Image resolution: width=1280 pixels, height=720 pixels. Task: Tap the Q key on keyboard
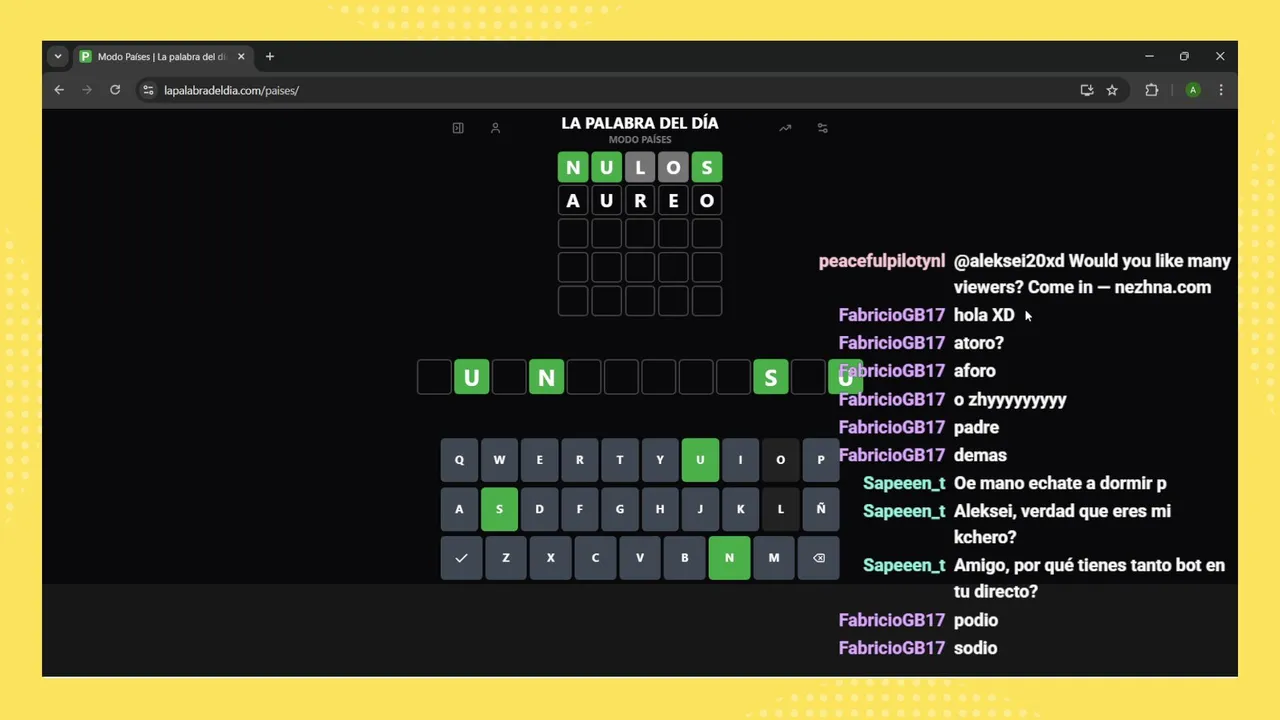click(x=459, y=460)
